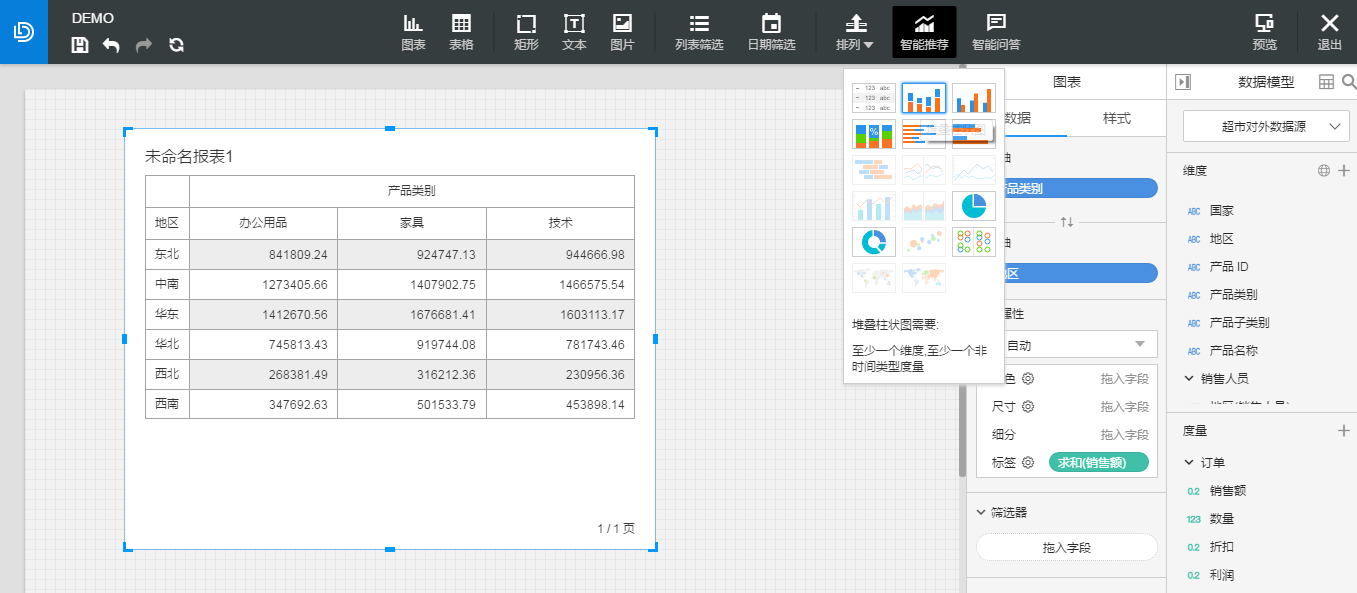Open the 日期筛选 date filter tool
Viewport: 1357px width, 593px height.
[771, 32]
